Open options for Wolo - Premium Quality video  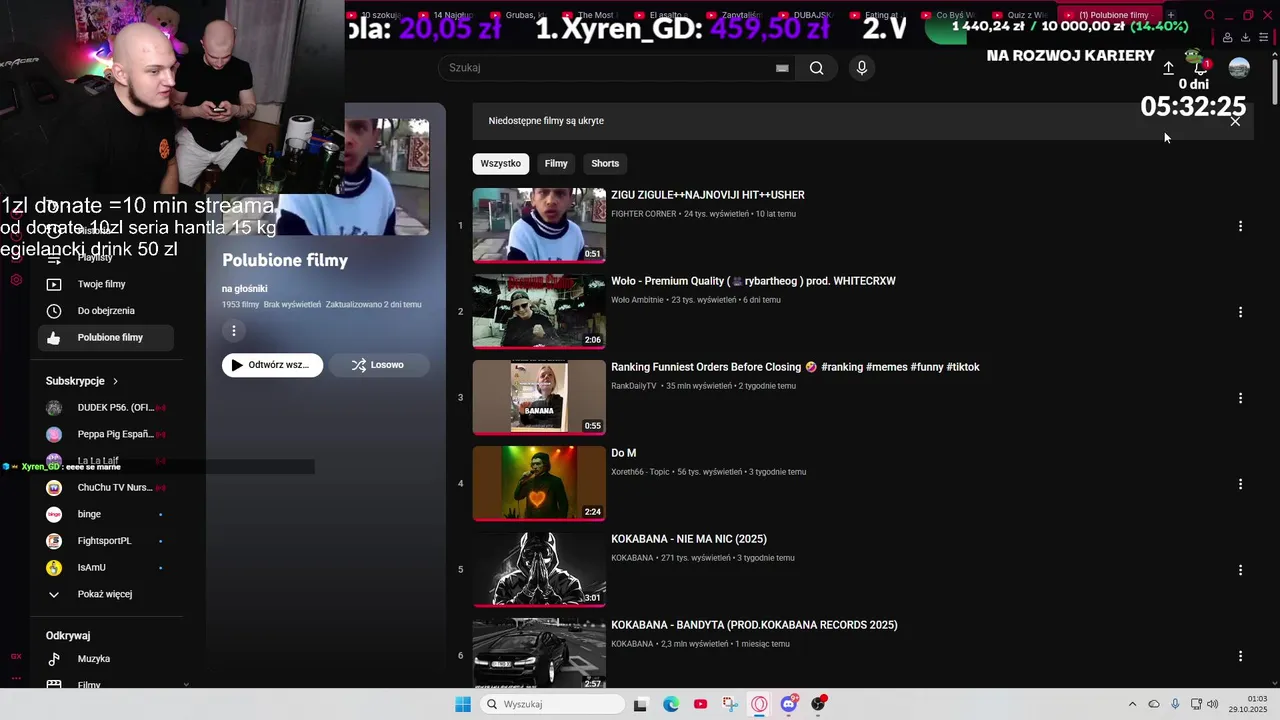1240,312
